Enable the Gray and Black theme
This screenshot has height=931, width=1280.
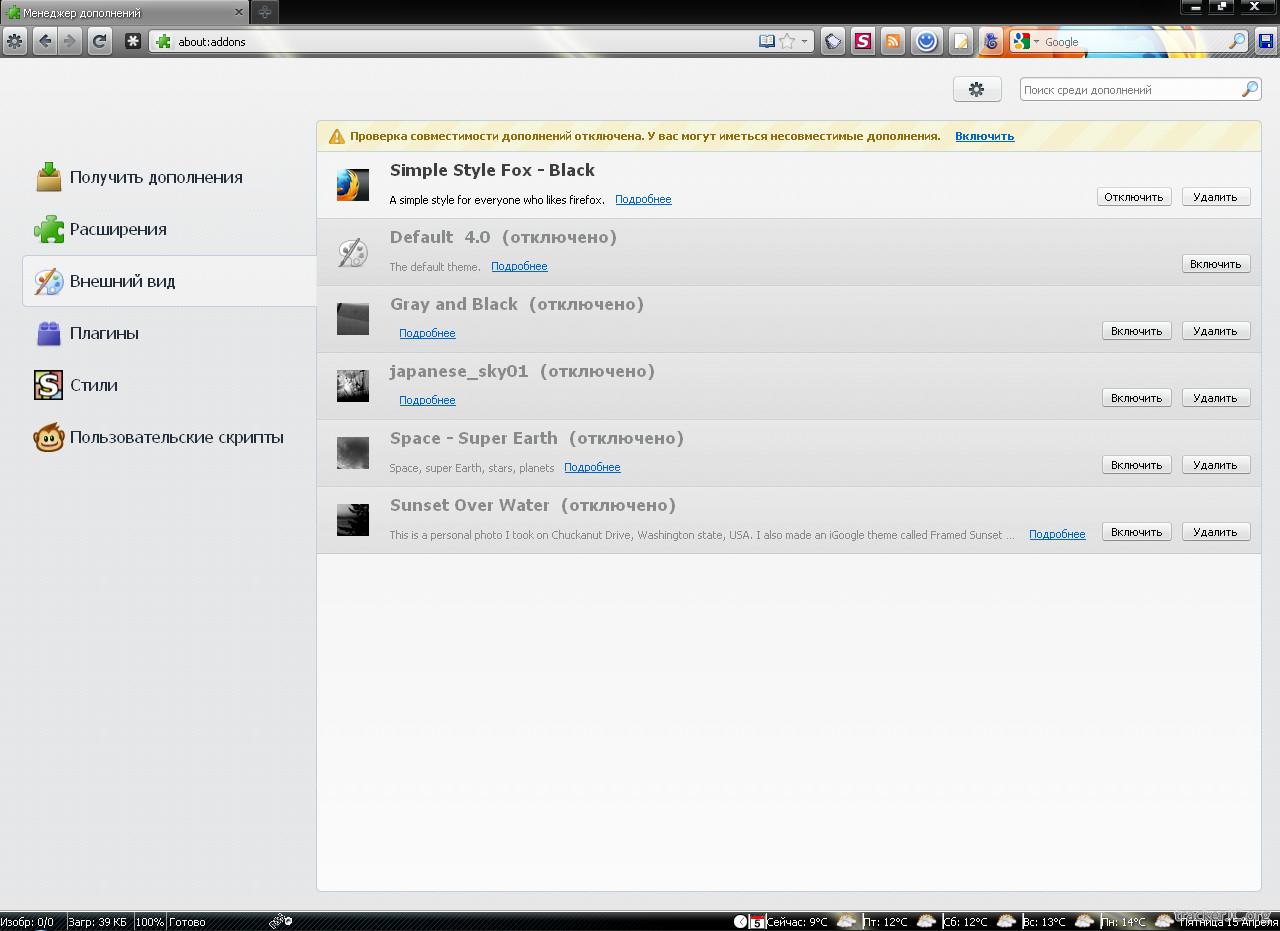pos(1136,331)
